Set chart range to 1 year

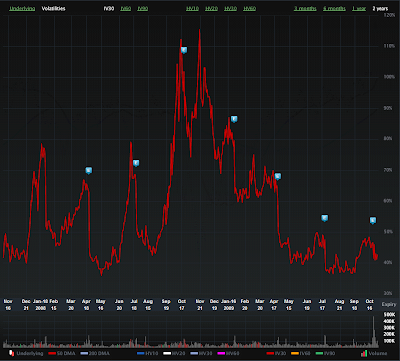359,9
